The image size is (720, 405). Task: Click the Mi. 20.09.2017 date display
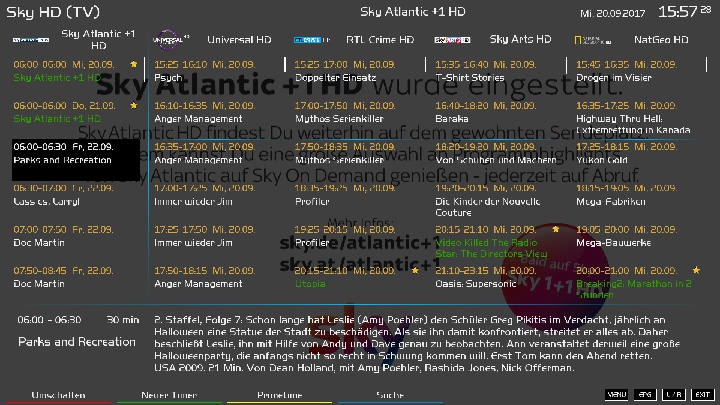pyautogui.click(x=612, y=13)
